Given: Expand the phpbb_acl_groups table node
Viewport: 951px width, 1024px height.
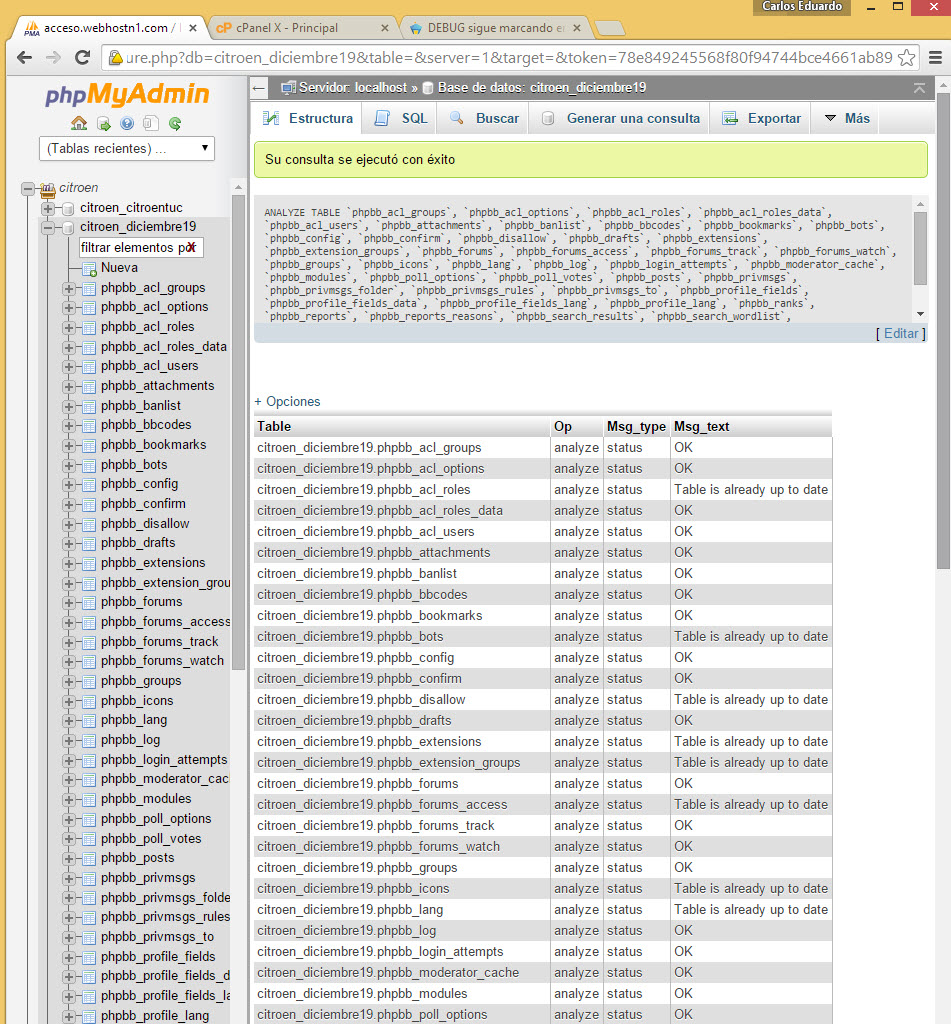Looking at the screenshot, I should pyautogui.click(x=69, y=288).
